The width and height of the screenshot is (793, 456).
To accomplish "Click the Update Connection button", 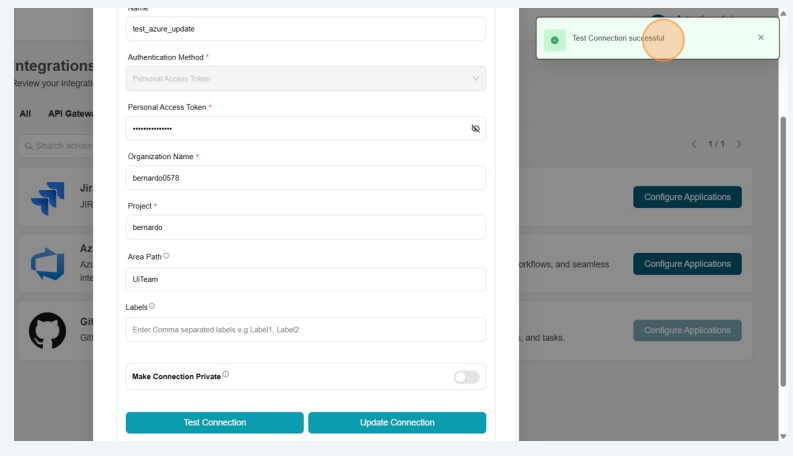I will (397, 423).
